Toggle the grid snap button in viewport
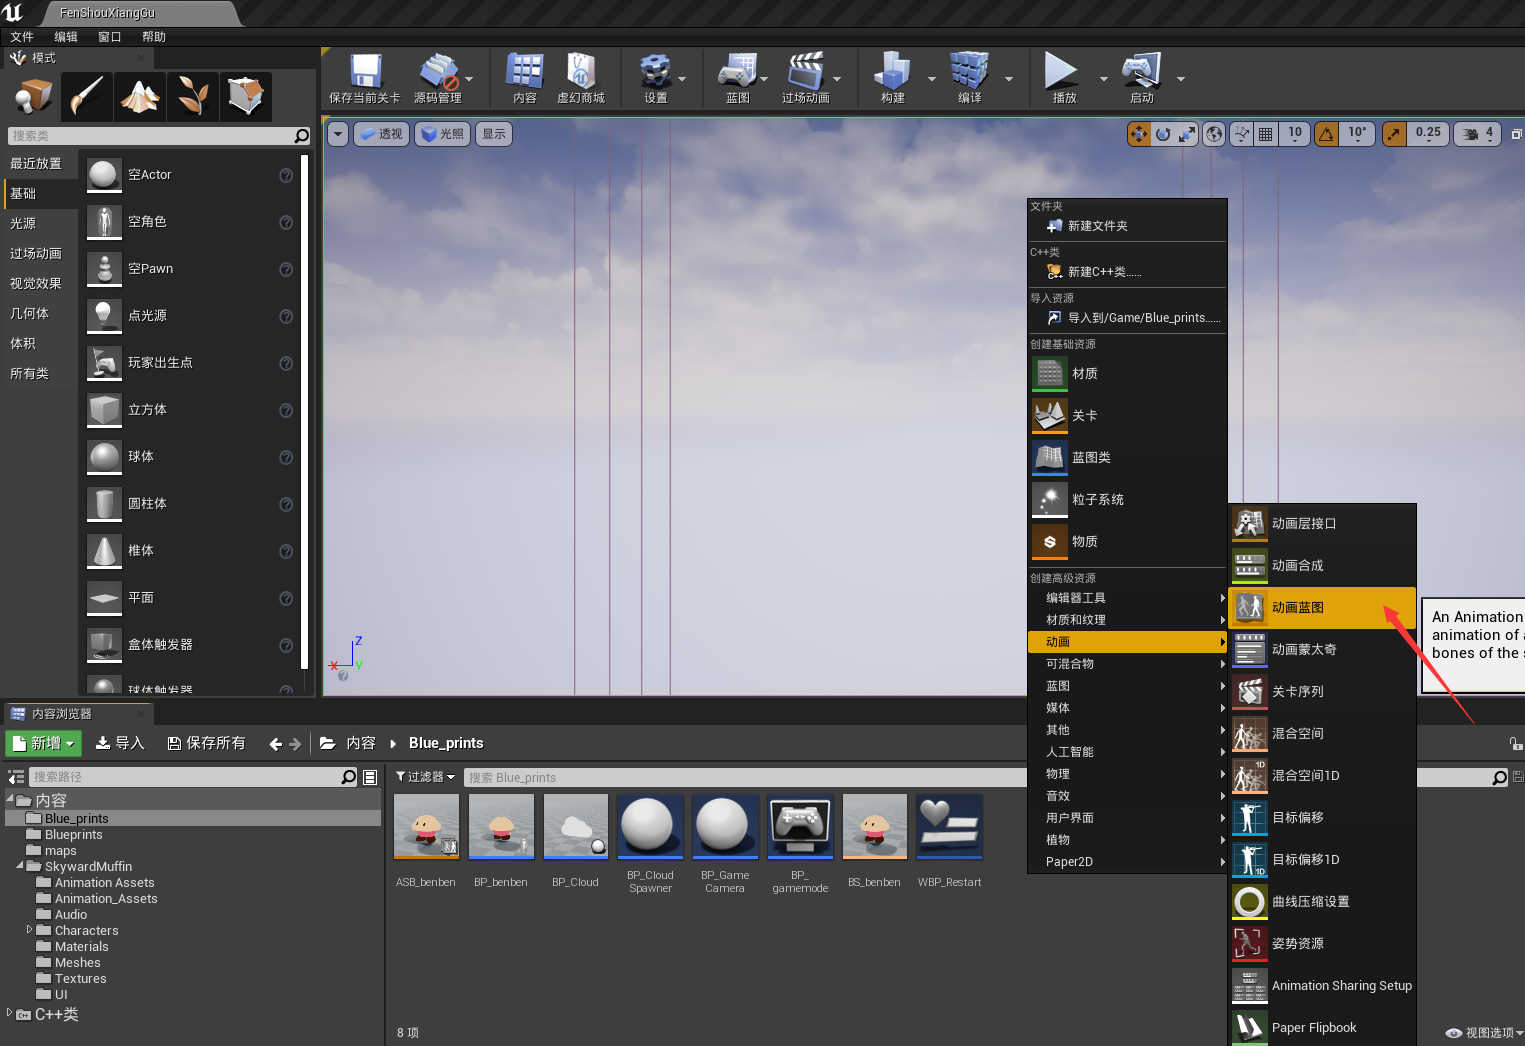Image resolution: width=1525 pixels, height=1046 pixels. tap(1266, 134)
